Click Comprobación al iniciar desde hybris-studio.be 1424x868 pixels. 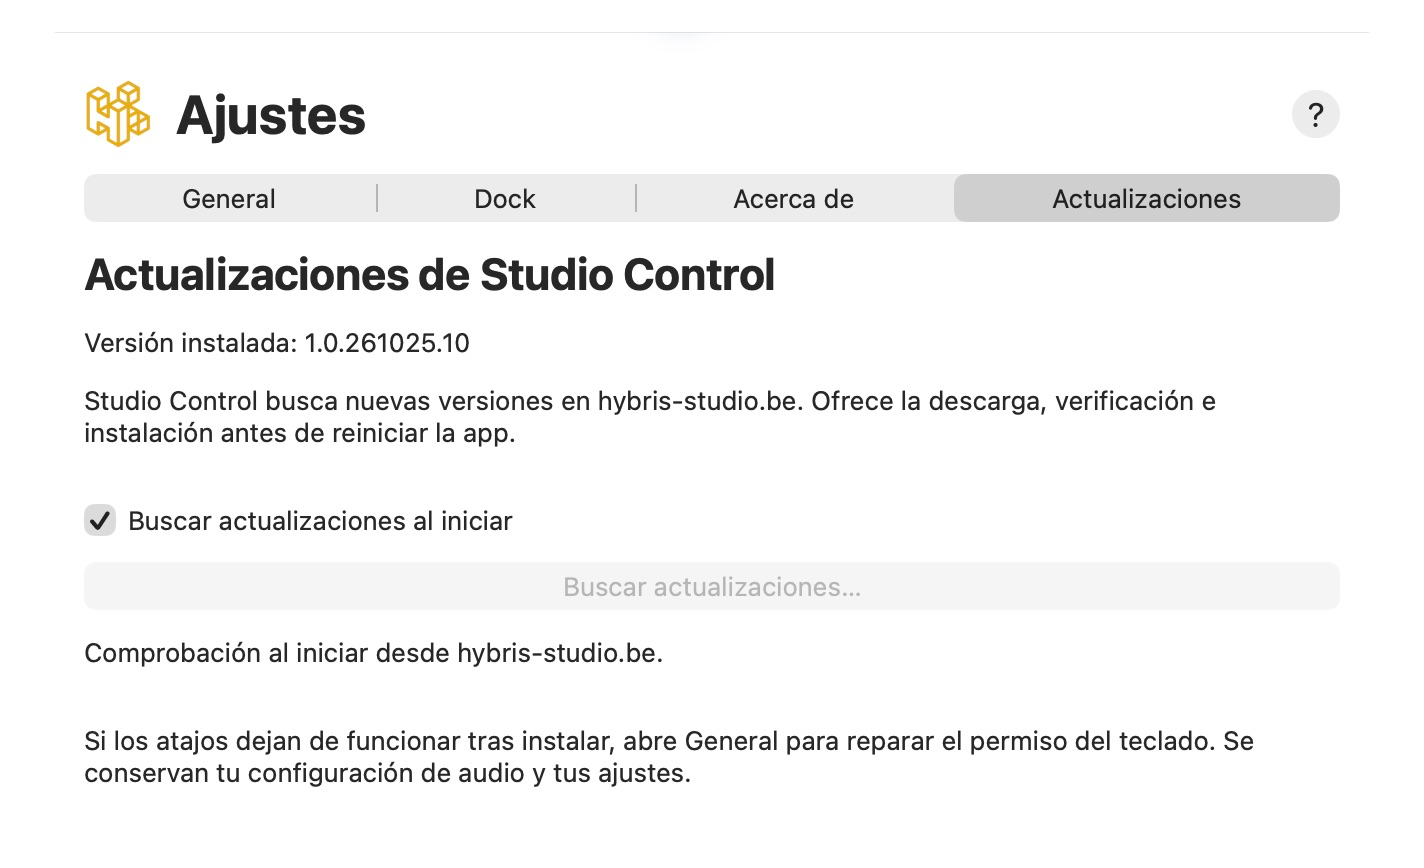pos(374,653)
